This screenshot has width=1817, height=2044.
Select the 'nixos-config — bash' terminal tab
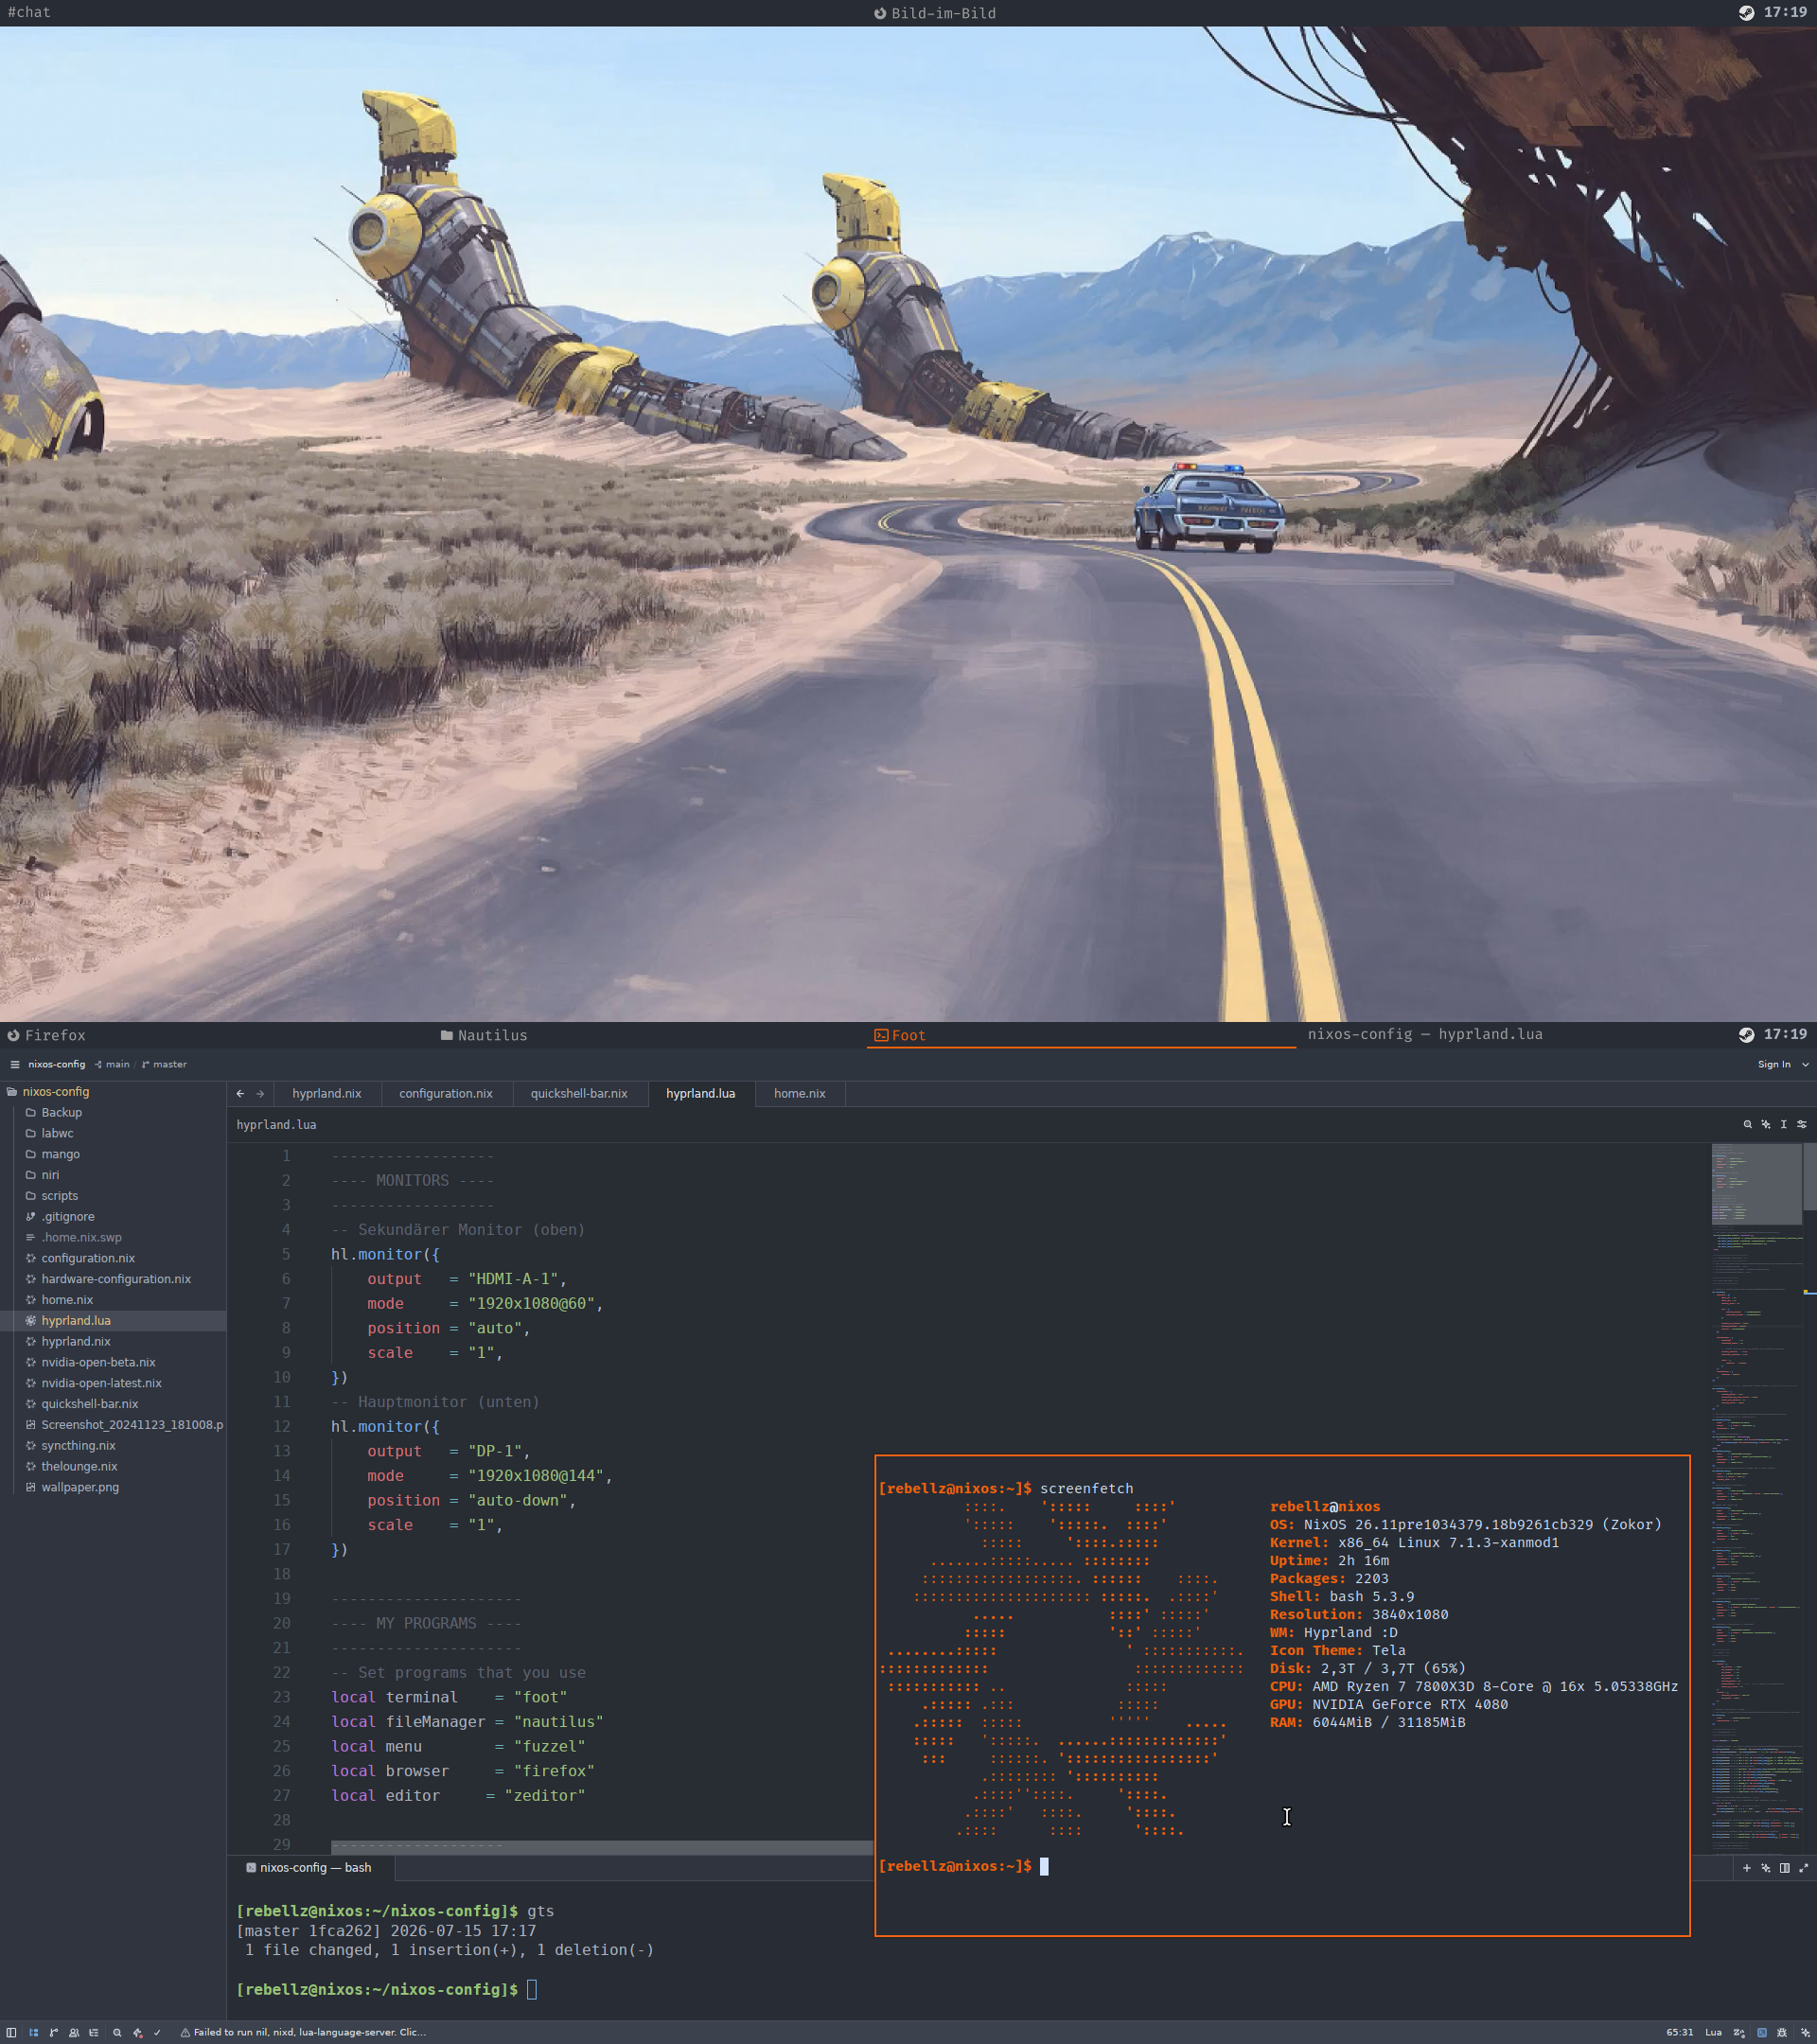point(310,1868)
